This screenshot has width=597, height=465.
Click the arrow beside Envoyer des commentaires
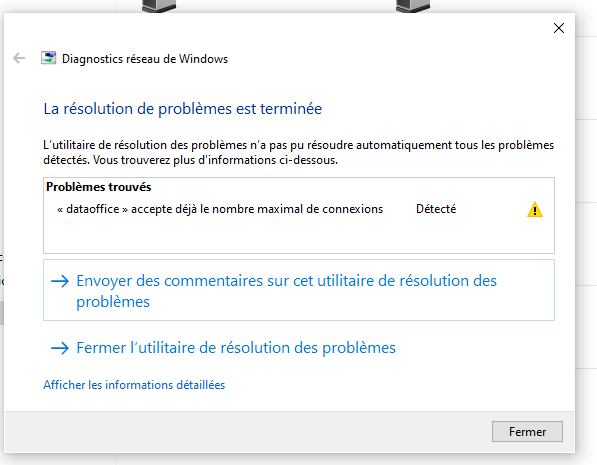(60, 281)
